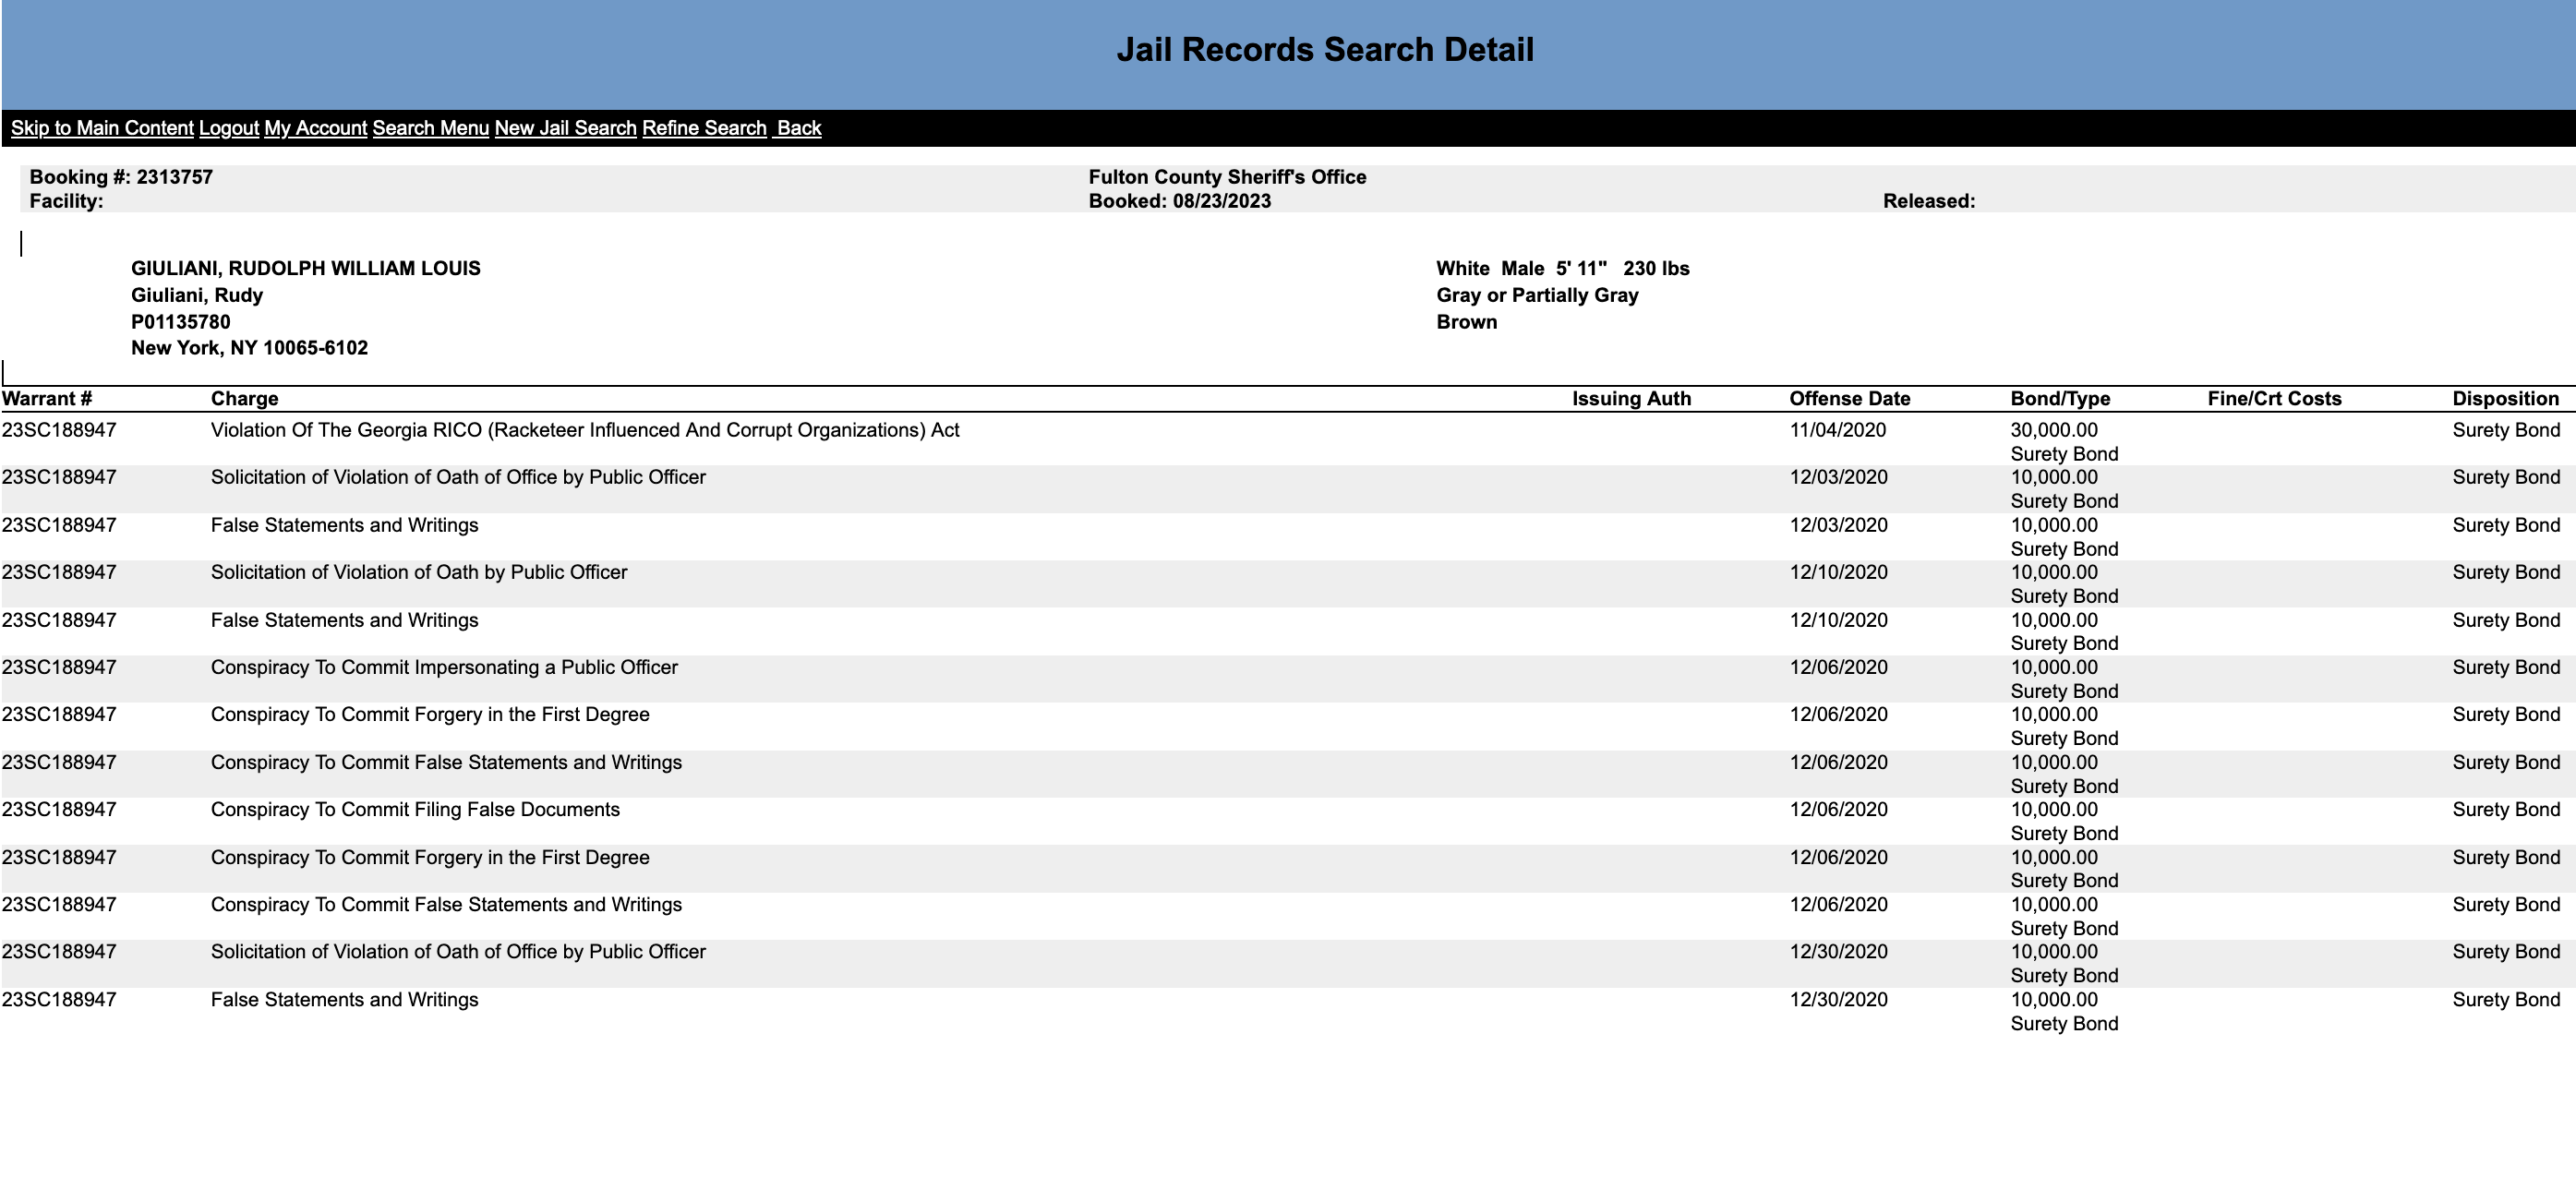Click the Refine Search link

click(x=704, y=128)
